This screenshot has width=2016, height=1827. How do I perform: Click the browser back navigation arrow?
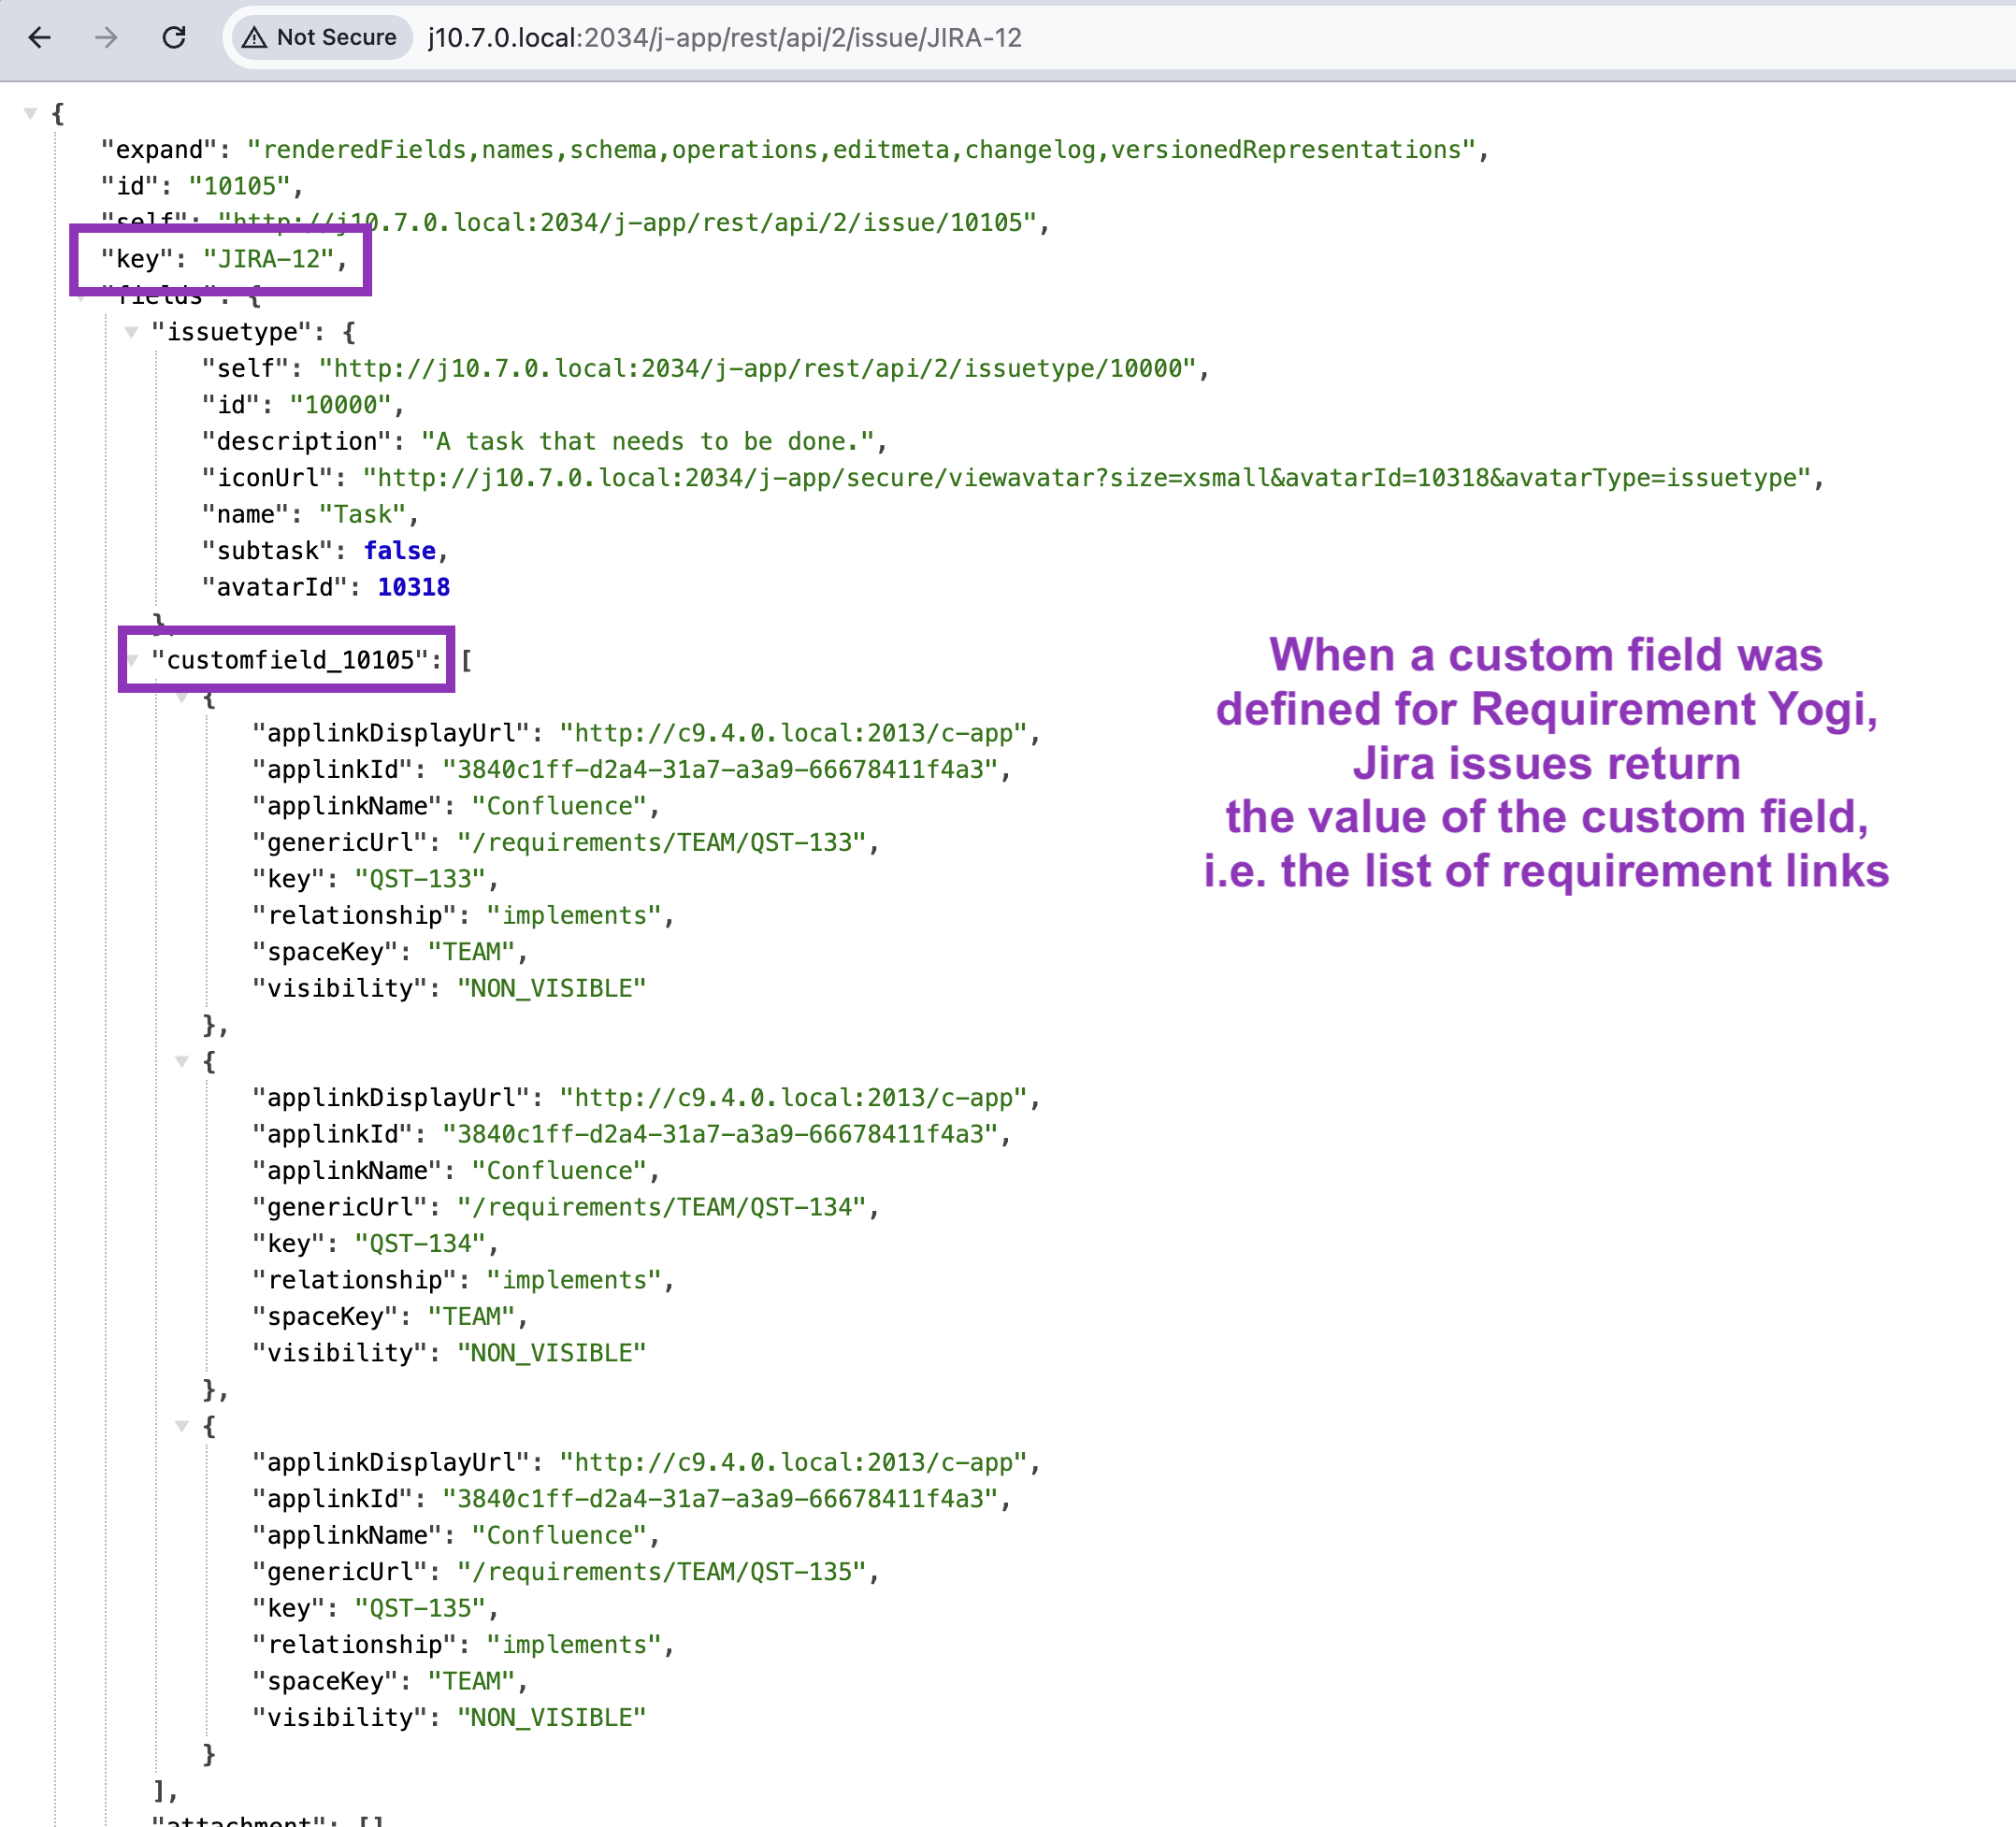tap(38, 38)
